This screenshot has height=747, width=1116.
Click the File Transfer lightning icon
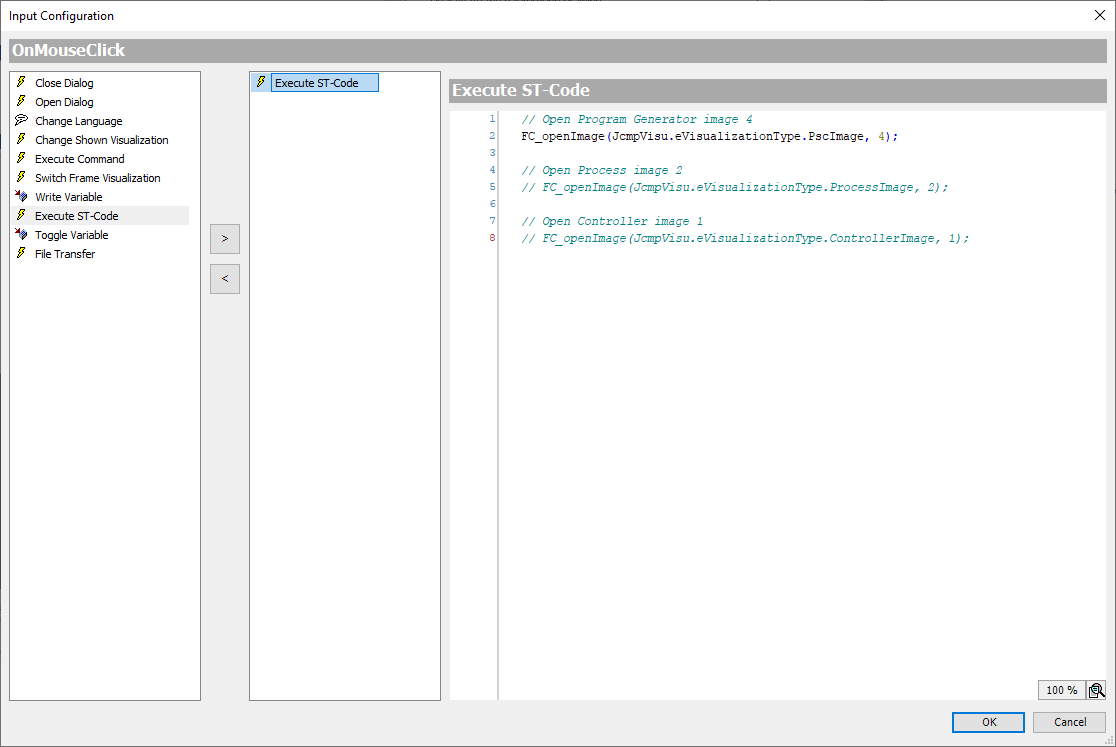pos(21,254)
